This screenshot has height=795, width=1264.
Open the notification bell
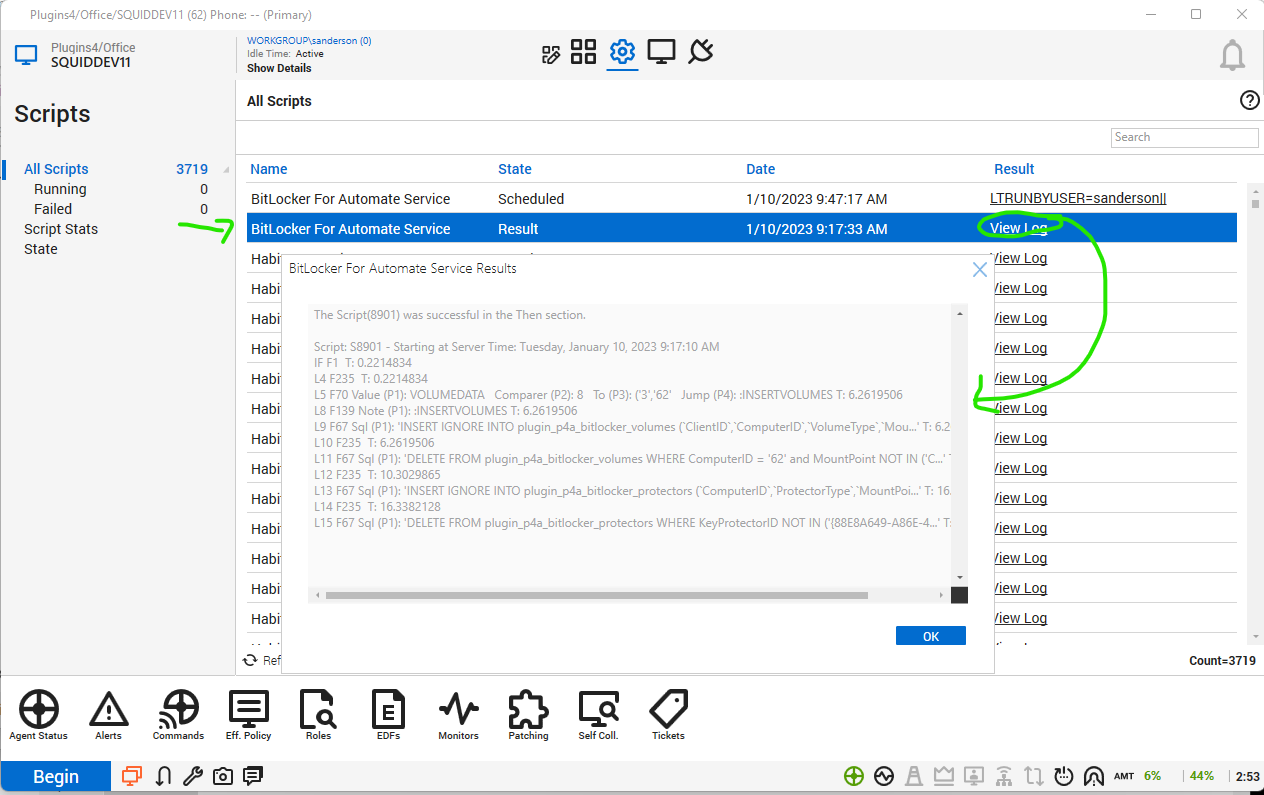pyautogui.click(x=1232, y=55)
